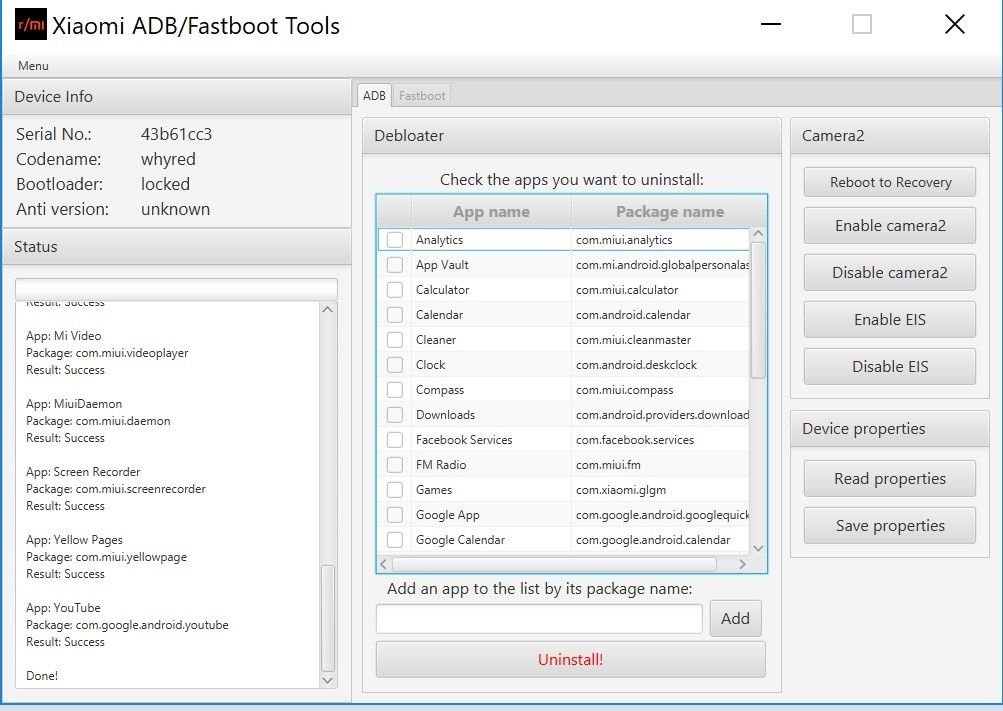Click codename value whyred
This screenshot has width=1003, height=711.
click(168, 159)
